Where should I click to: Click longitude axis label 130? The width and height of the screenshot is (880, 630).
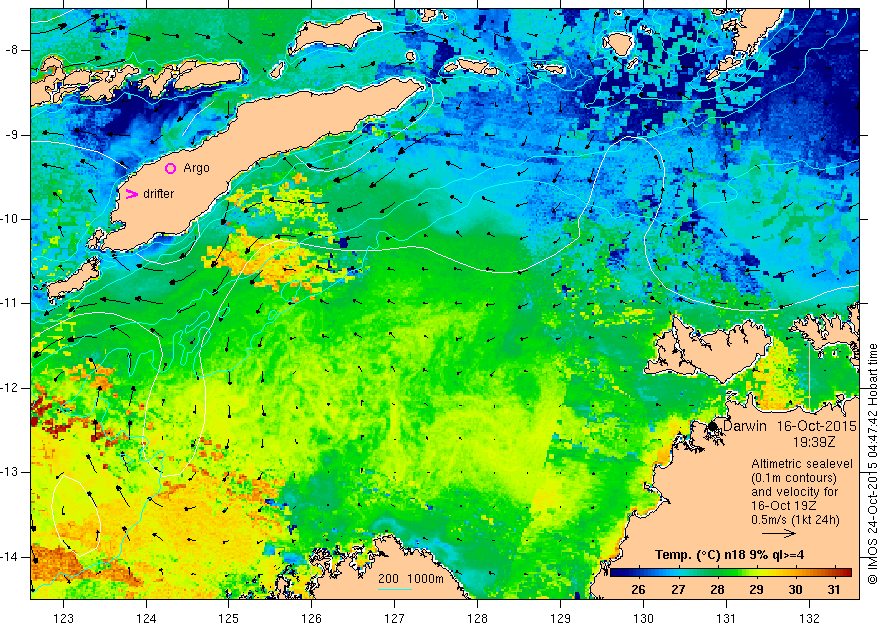(x=643, y=619)
